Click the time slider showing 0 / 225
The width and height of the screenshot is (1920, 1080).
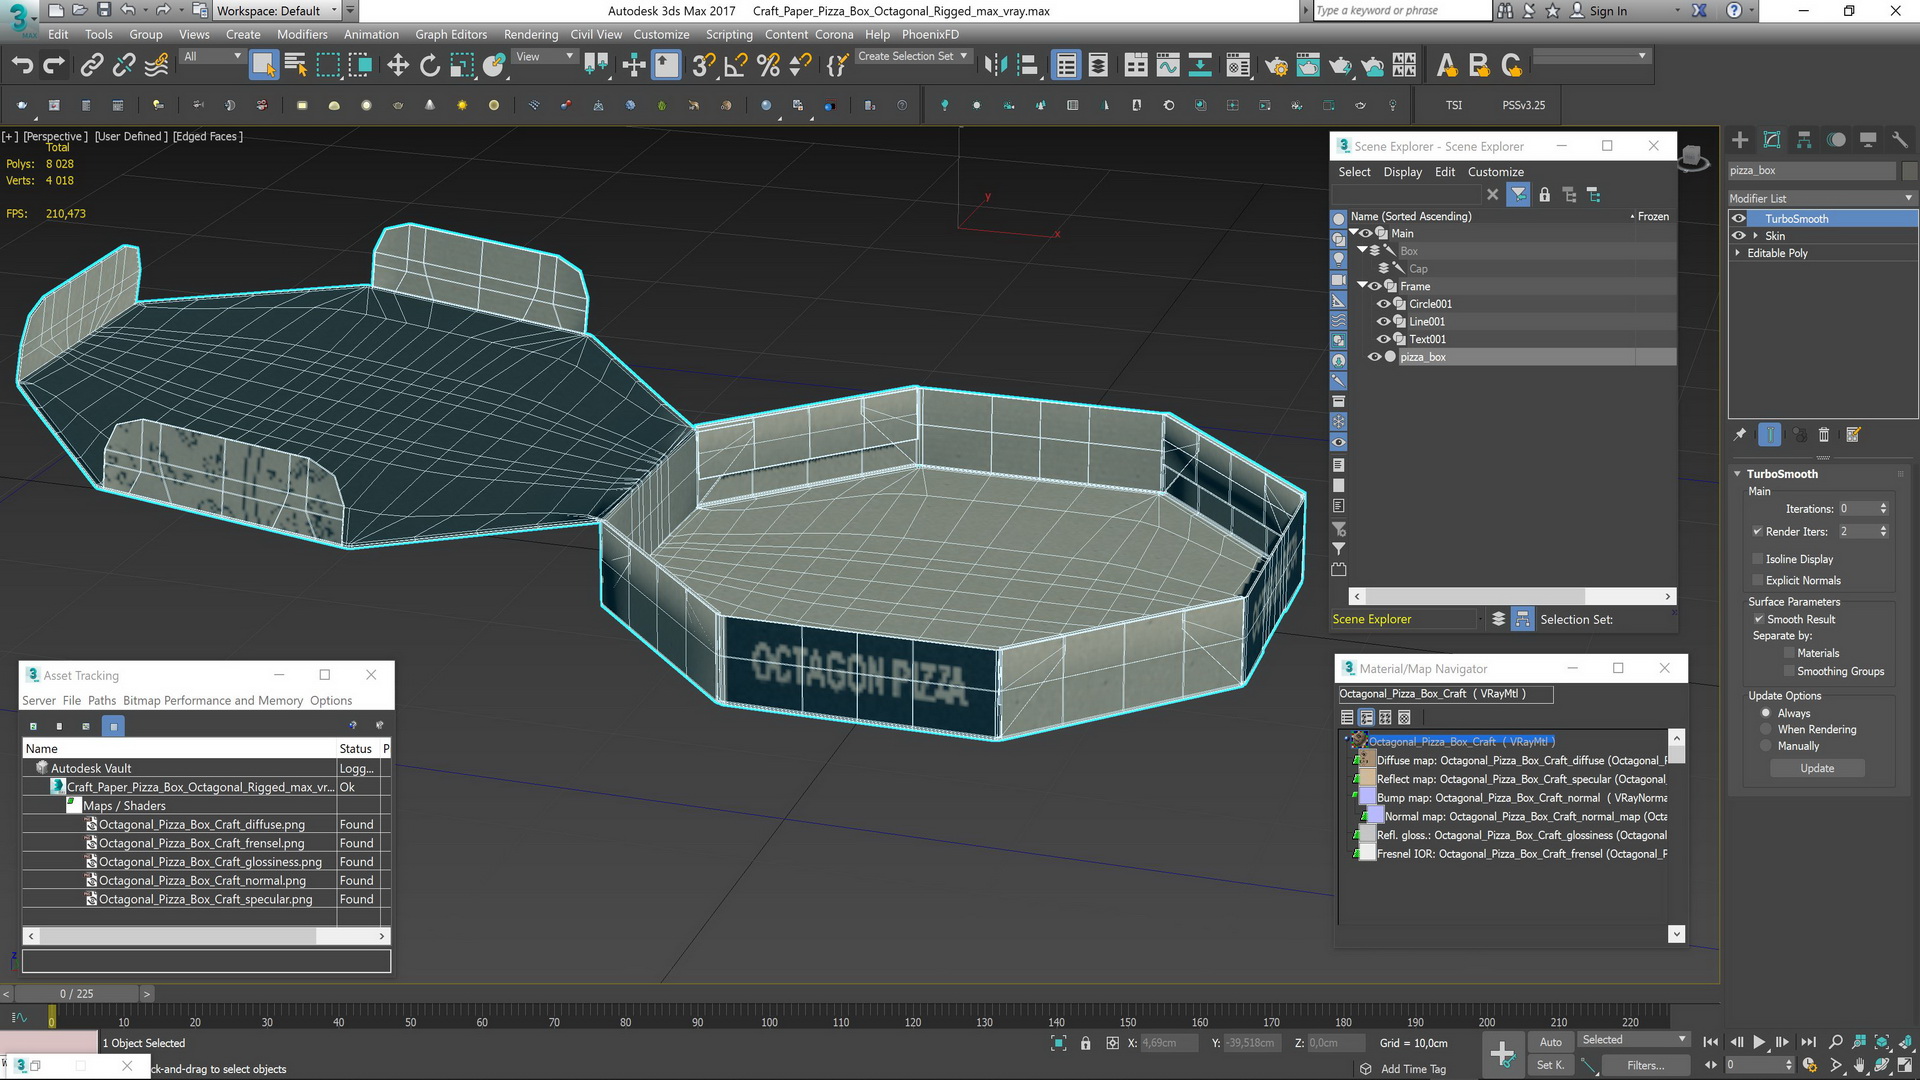click(76, 994)
